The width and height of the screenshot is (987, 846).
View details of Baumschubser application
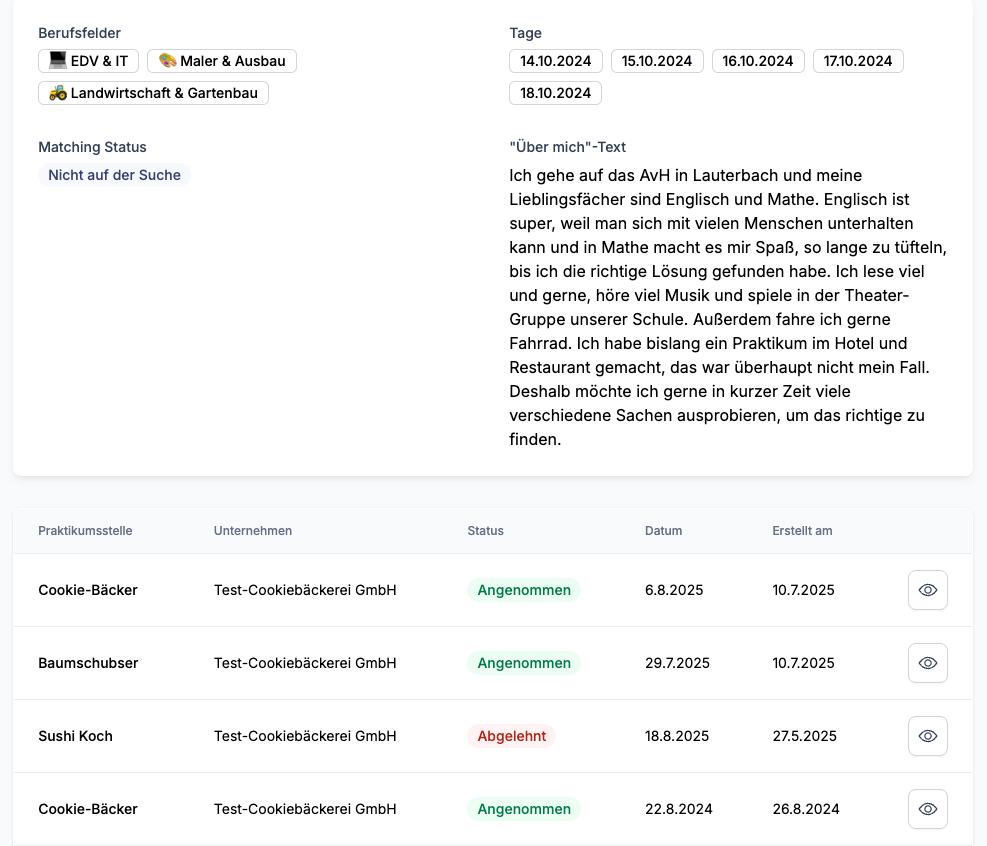[x=927, y=663]
